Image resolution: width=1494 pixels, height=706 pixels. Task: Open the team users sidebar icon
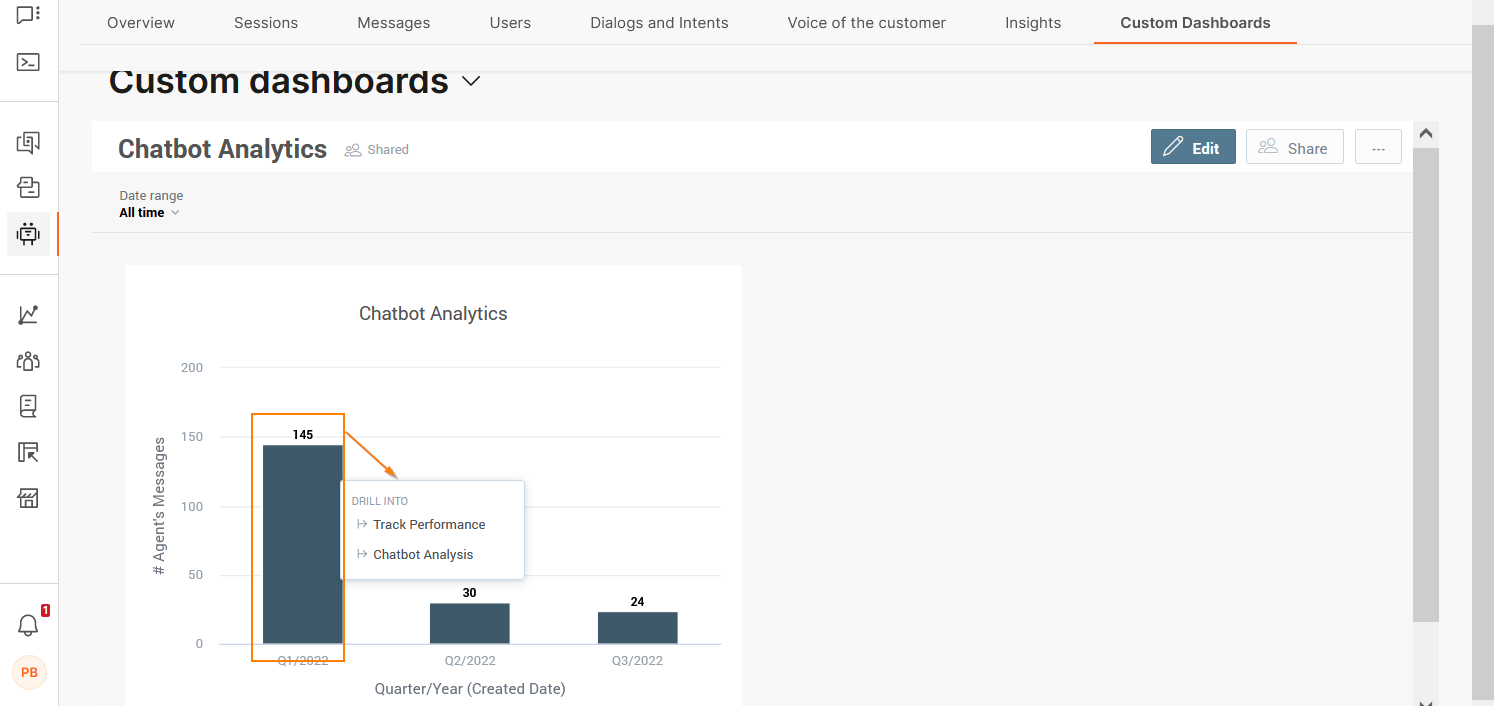coord(28,361)
